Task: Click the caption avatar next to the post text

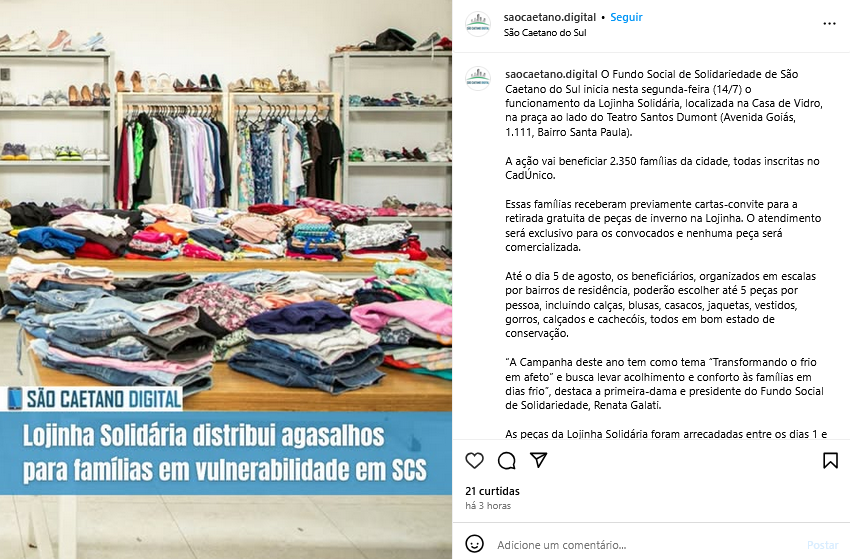Action: [x=478, y=79]
